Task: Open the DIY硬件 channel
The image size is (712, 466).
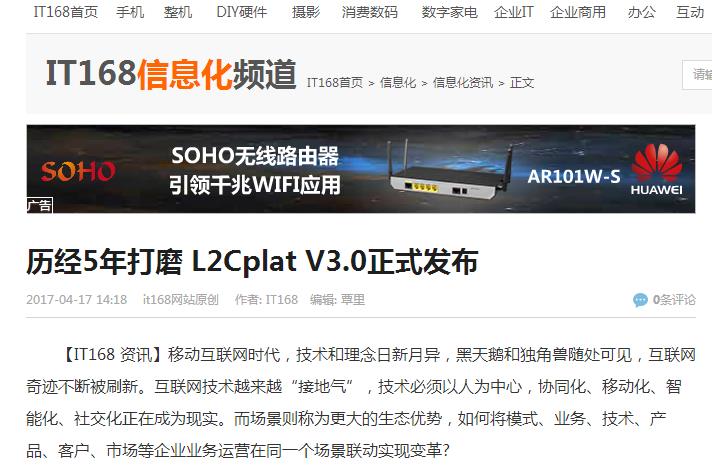Action: coord(242,12)
